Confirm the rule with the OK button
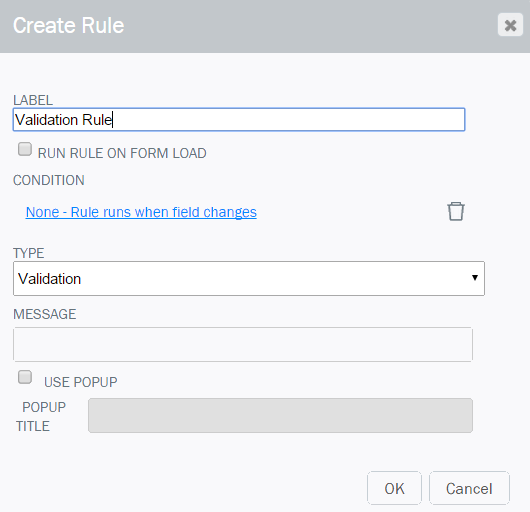 (x=394, y=488)
